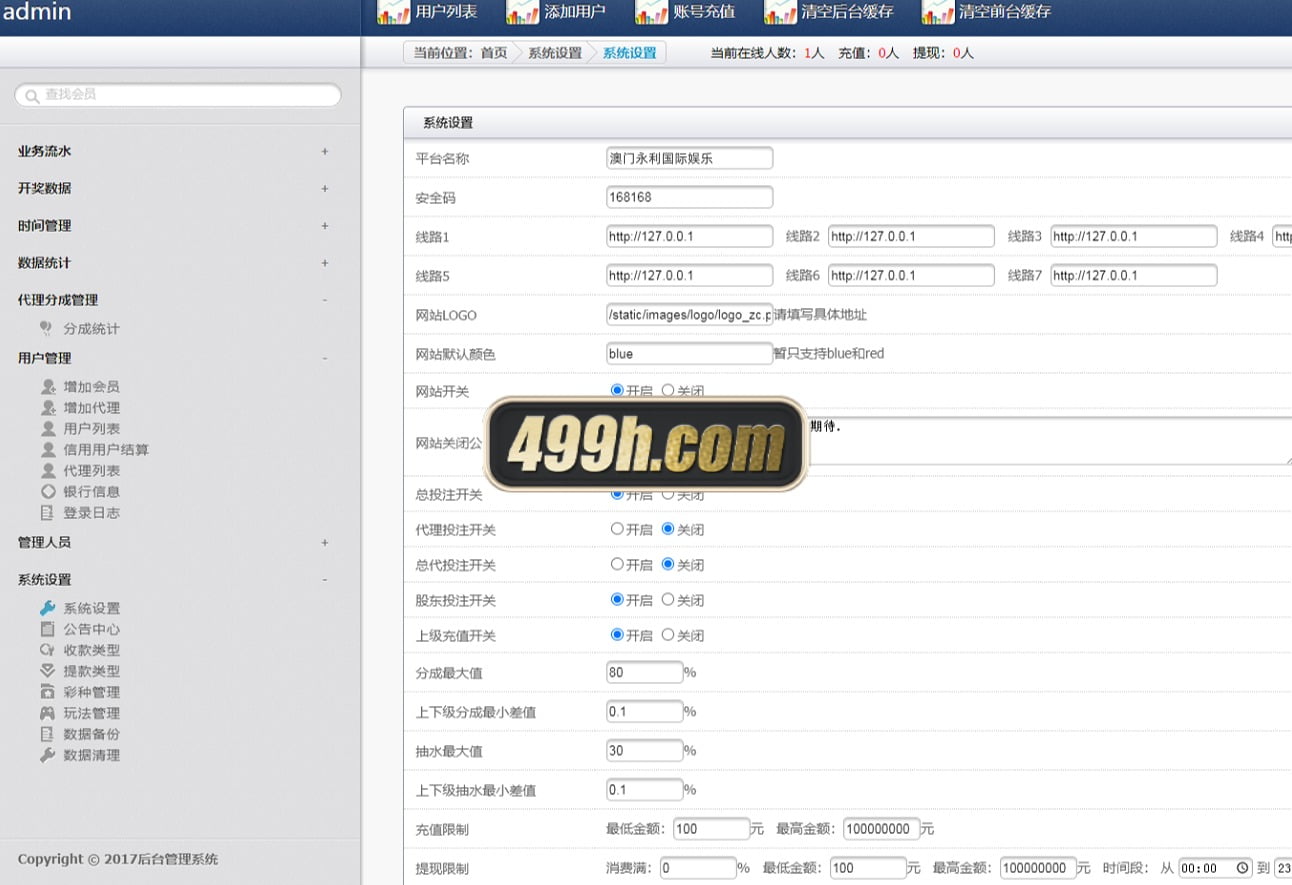Viewport: 1292px width, 885px height.
Task: Click the 银行信息 circle icon
Action: click(47, 491)
